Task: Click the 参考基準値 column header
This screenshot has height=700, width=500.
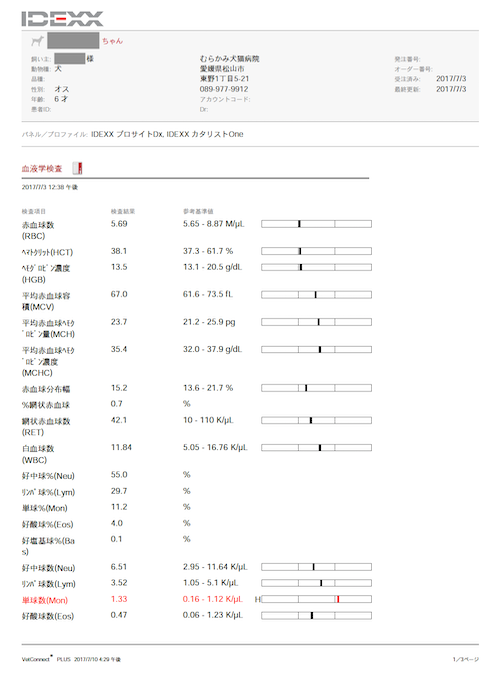Action: 198,211
